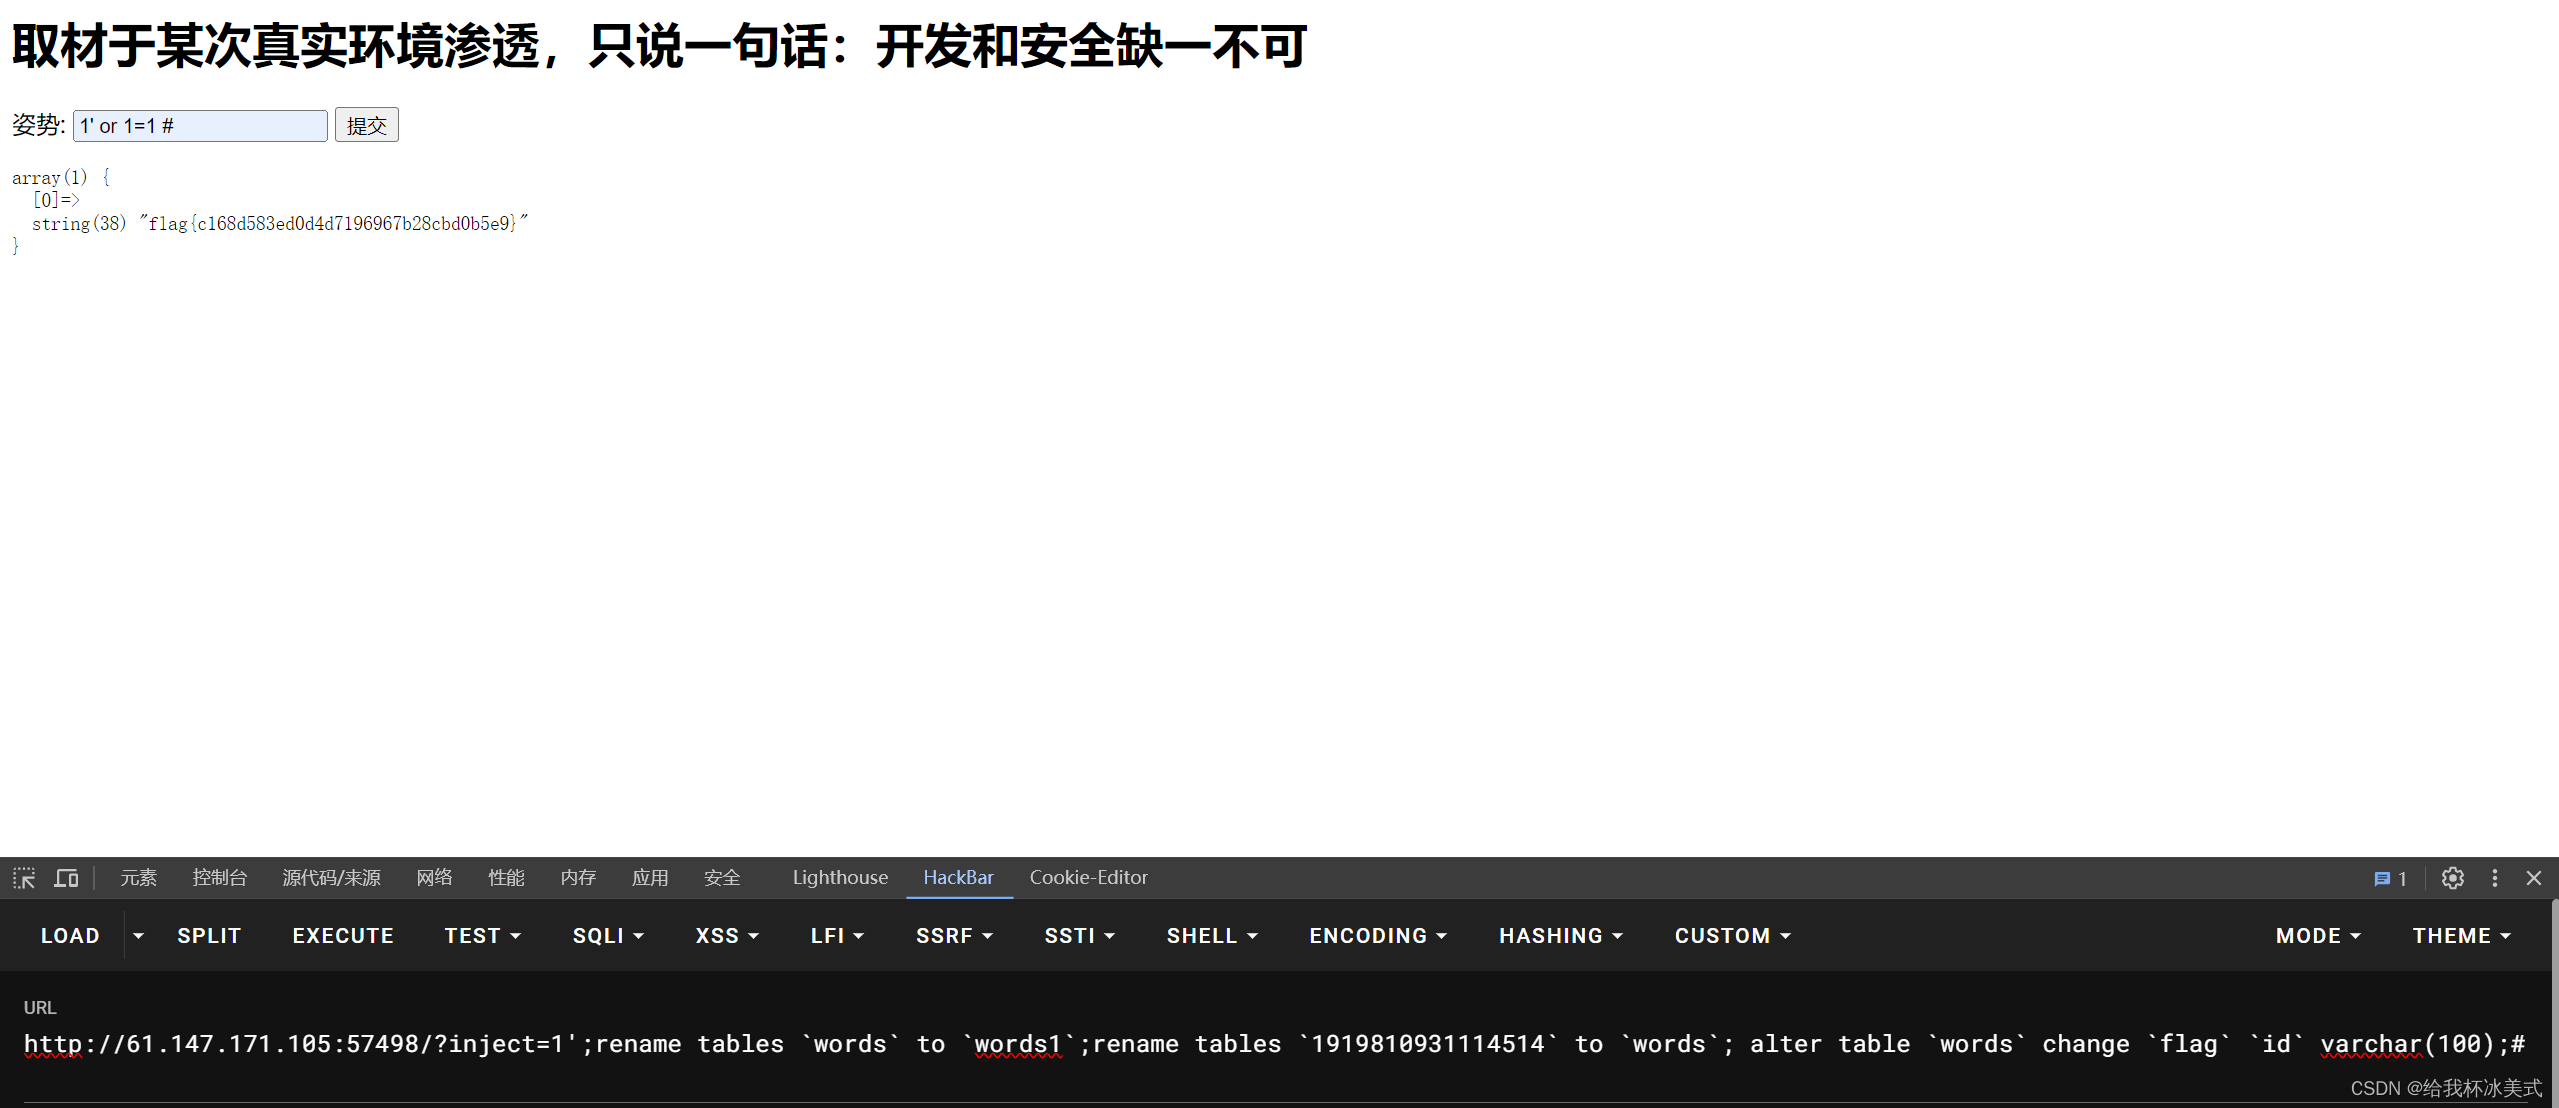
Task: Open the ENCODING dropdown menu
Action: tap(1378, 936)
